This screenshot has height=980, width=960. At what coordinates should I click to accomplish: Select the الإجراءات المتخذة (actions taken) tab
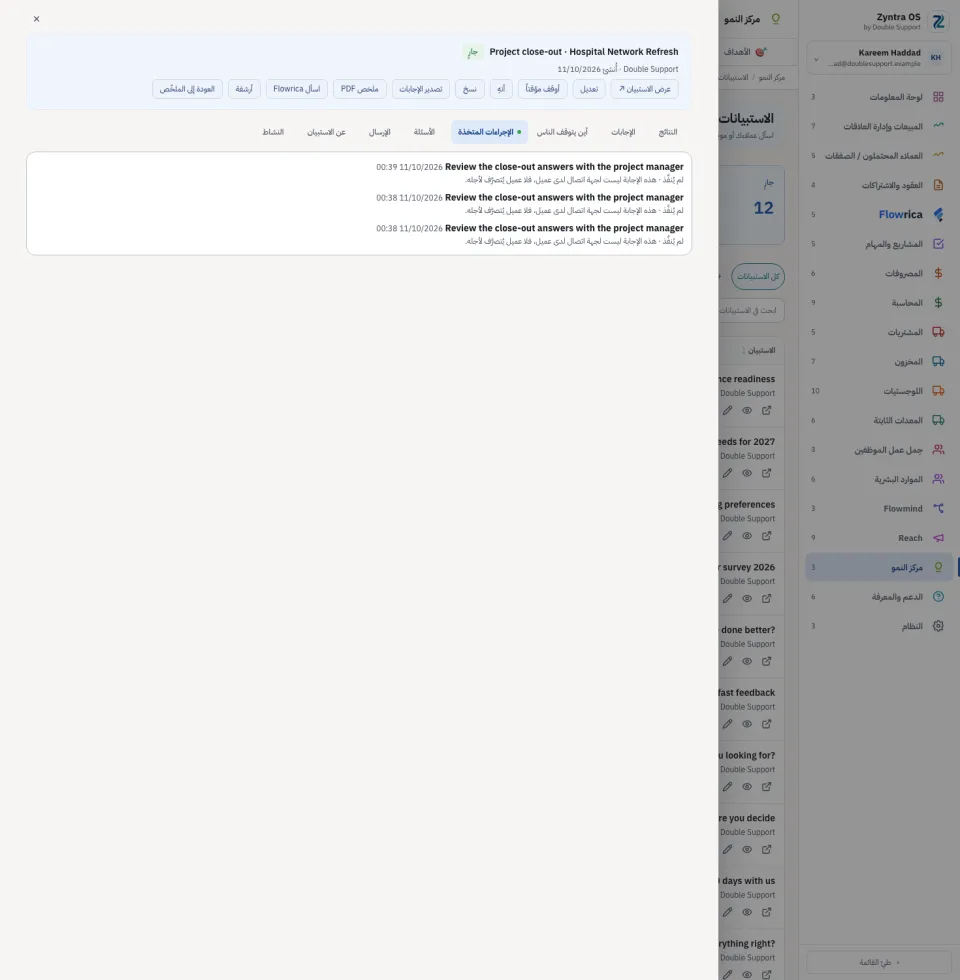click(x=489, y=132)
